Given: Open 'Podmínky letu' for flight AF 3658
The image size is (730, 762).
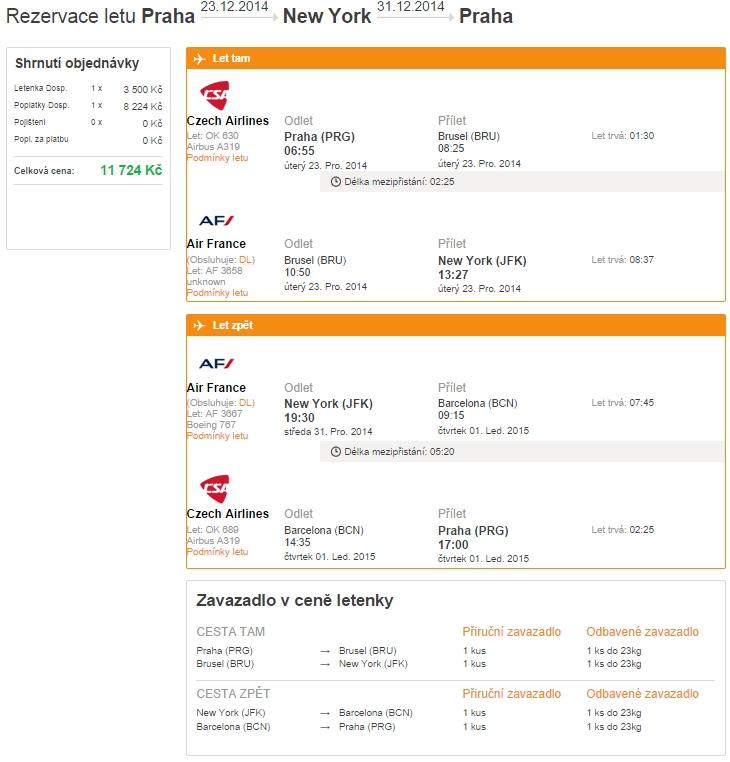Looking at the screenshot, I should pyautogui.click(x=217, y=293).
